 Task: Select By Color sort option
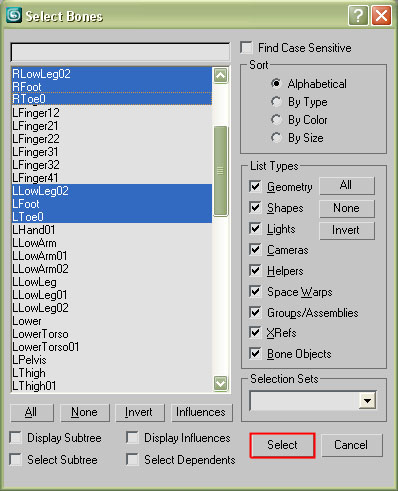tap(276, 119)
